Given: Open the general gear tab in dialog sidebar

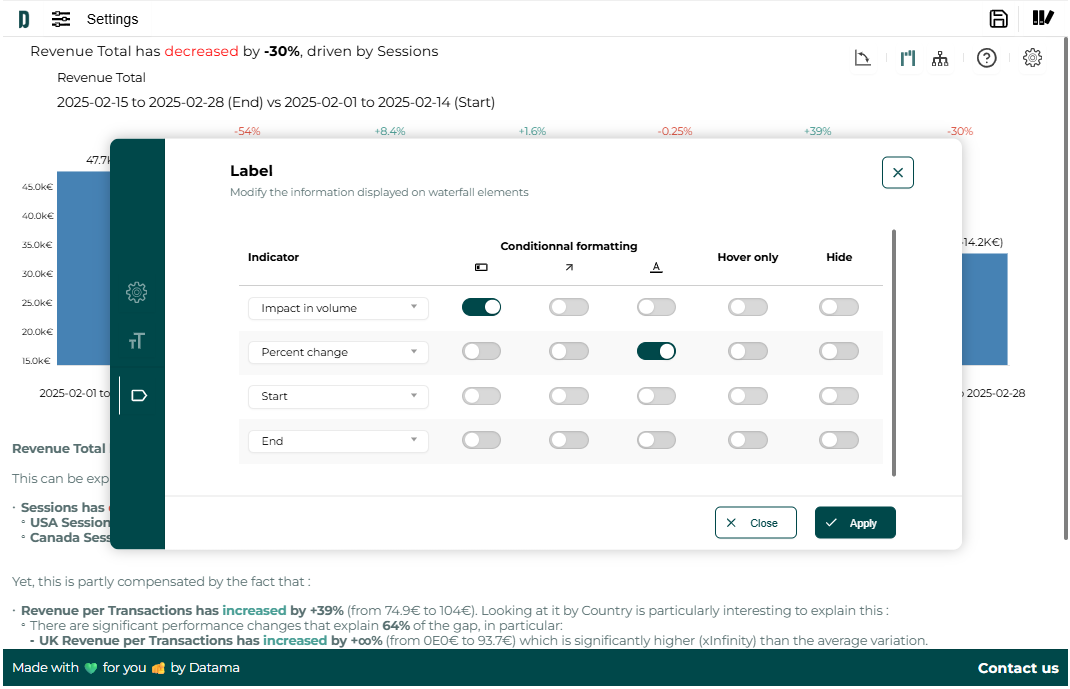Looking at the screenshot, I should (137, 292).
